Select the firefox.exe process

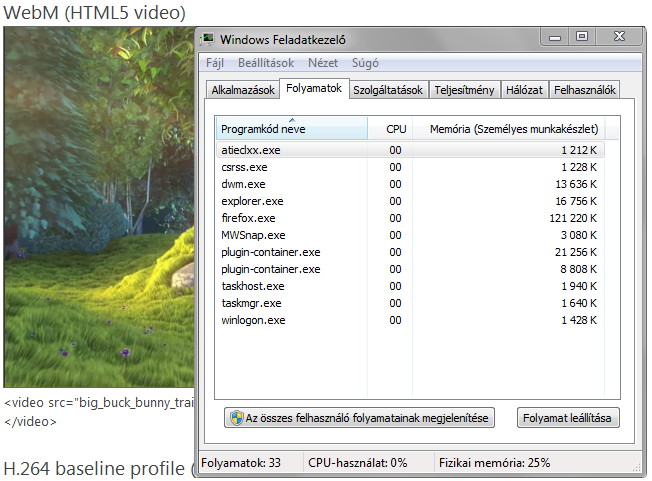click(410, 218)
